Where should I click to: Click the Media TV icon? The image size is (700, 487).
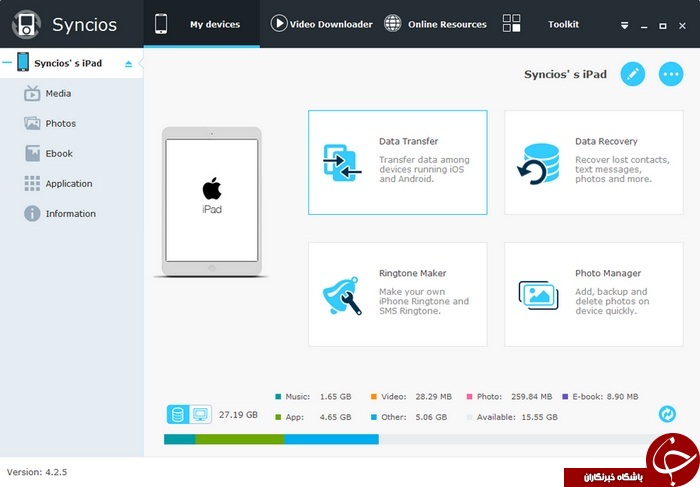32,93
